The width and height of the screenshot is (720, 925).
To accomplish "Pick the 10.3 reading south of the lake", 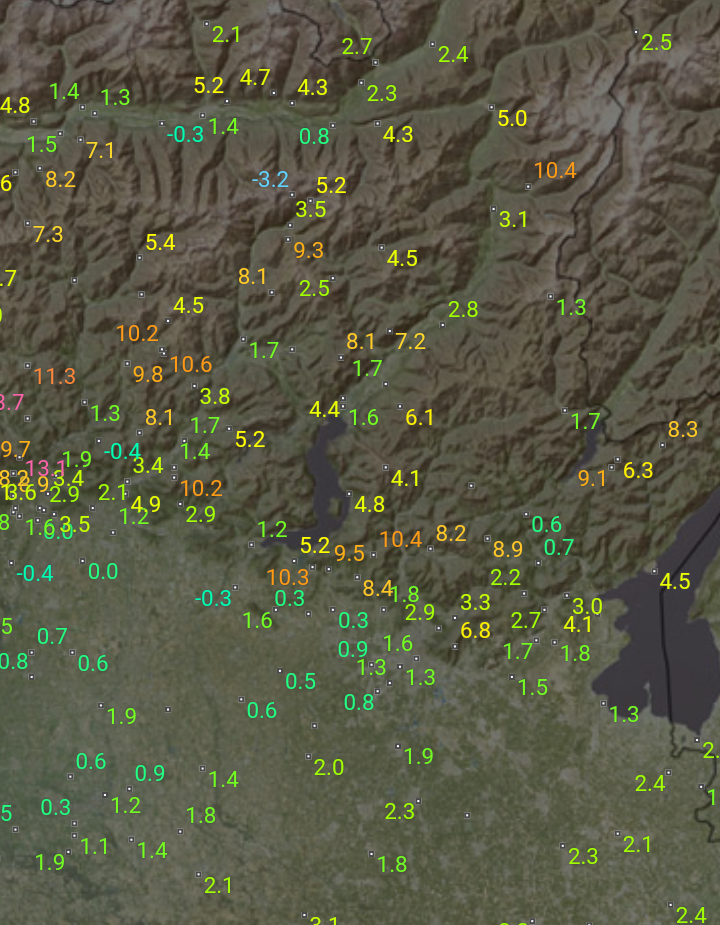I will pos(288,577).
